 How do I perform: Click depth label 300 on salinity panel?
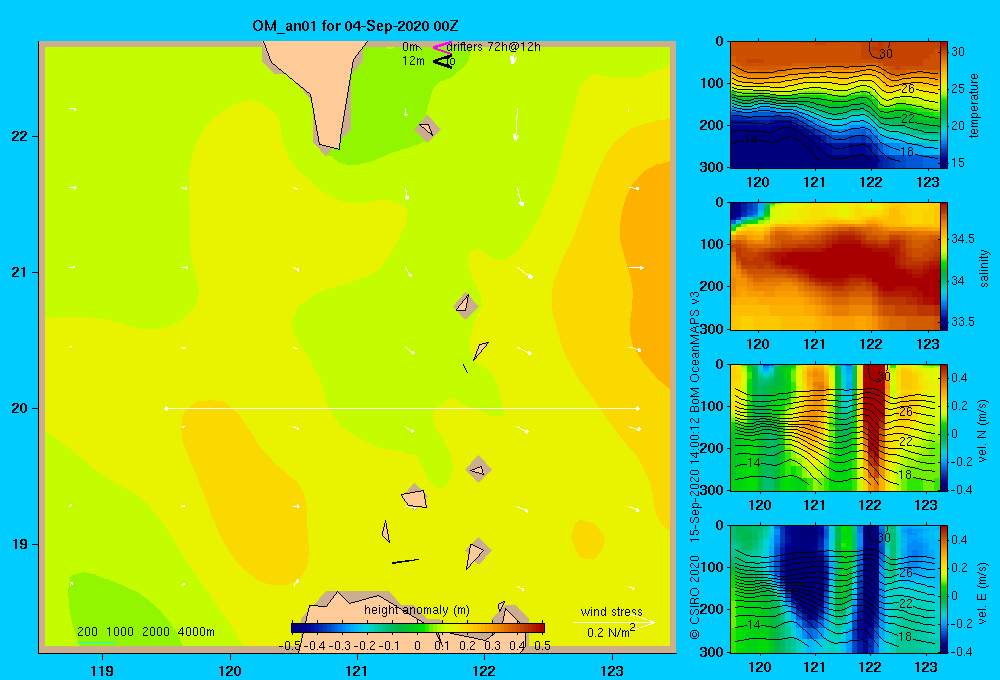tap(712, 329)
